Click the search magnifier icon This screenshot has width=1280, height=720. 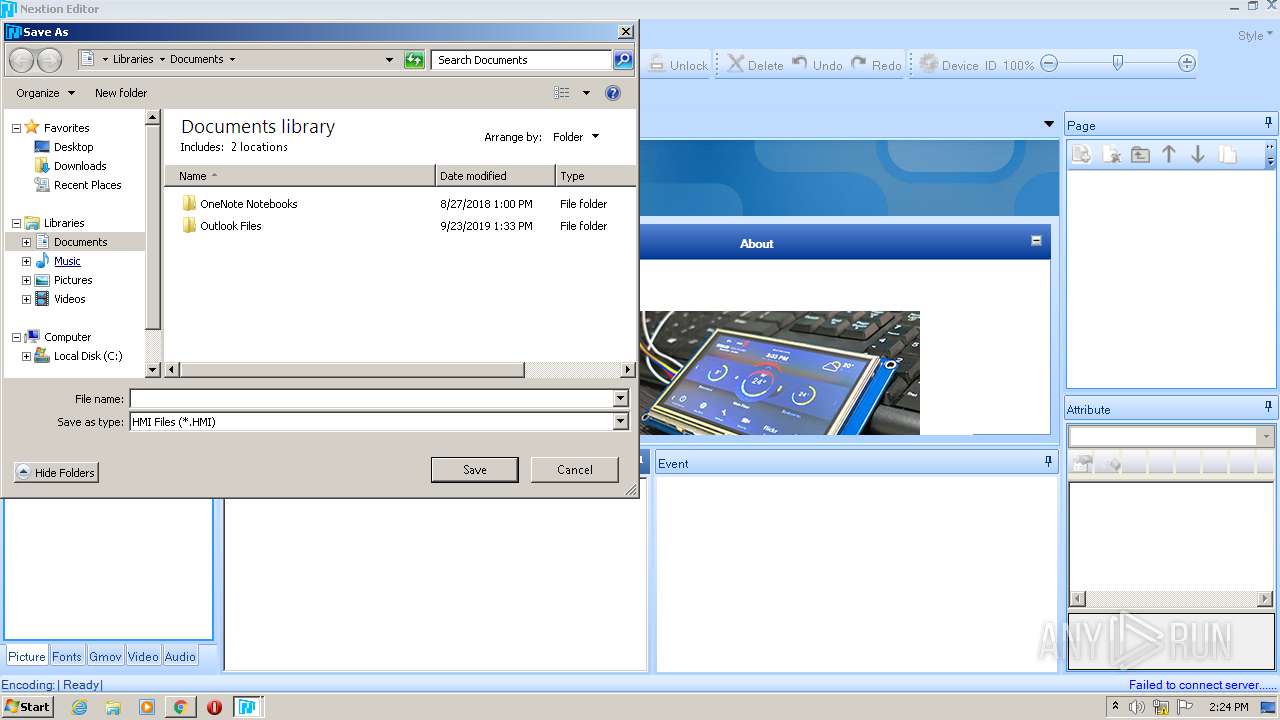coord(623,60)
